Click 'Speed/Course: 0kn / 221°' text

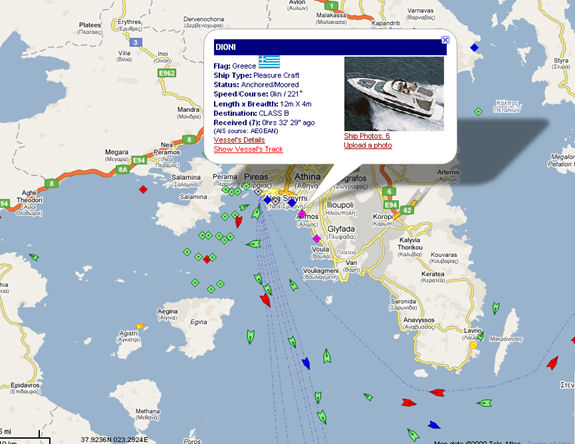point(258,94)
